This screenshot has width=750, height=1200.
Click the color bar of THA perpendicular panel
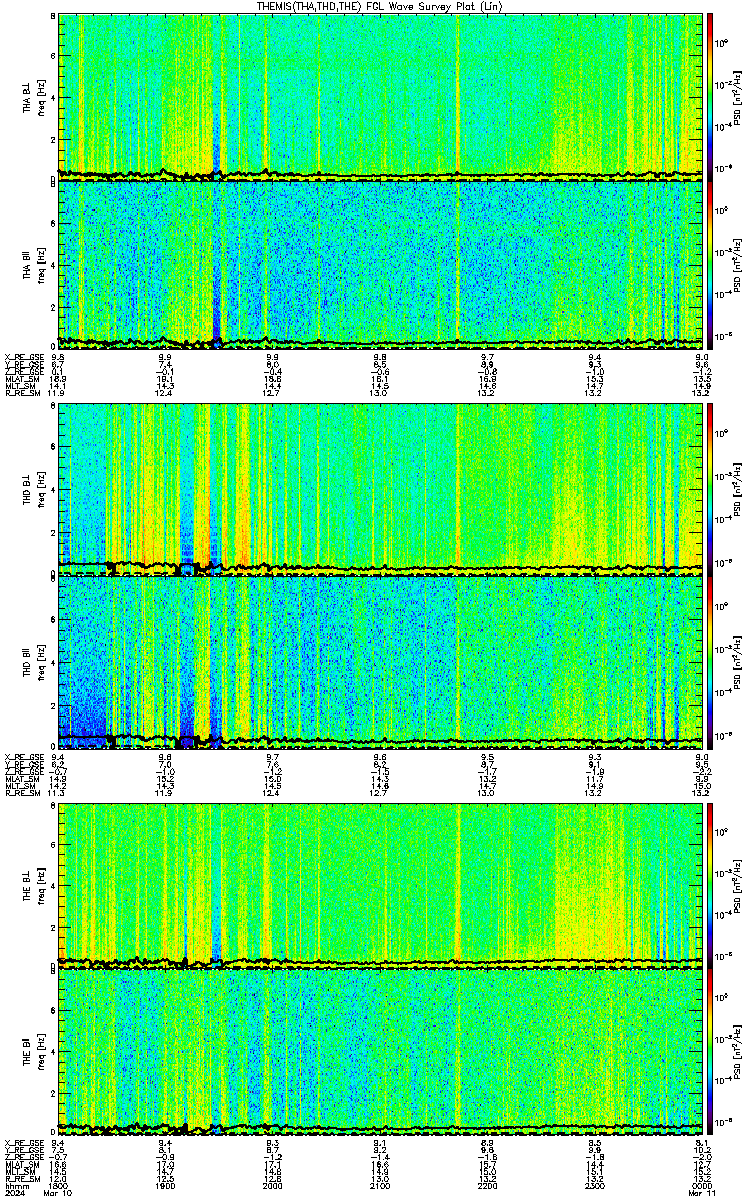710,95
